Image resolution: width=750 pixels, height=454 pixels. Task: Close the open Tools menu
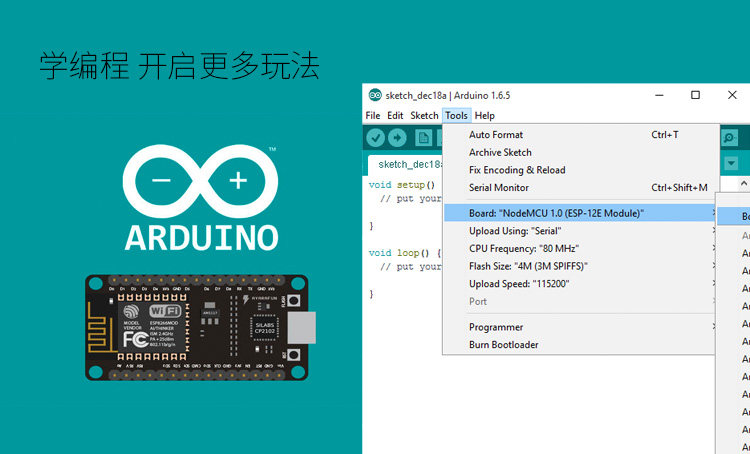pyautogui.click(x=456, y=115)
